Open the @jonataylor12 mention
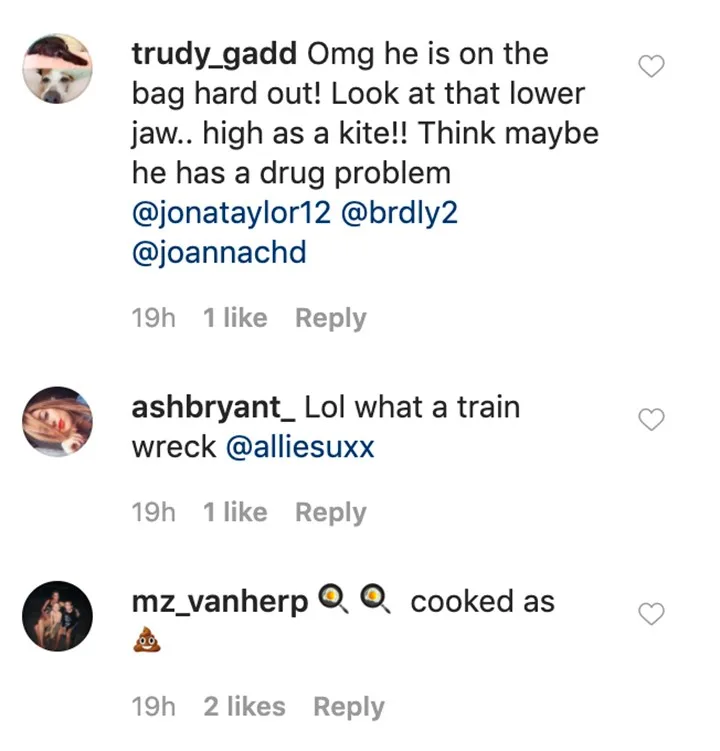Viewport: 720px width, 751px height. pos(232,214)
